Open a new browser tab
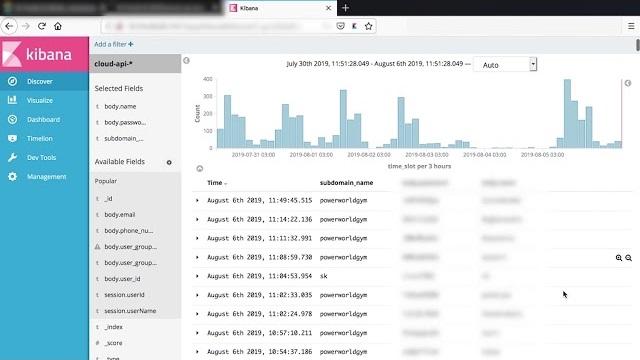The image size is (640, 360). tap(345, 8)
